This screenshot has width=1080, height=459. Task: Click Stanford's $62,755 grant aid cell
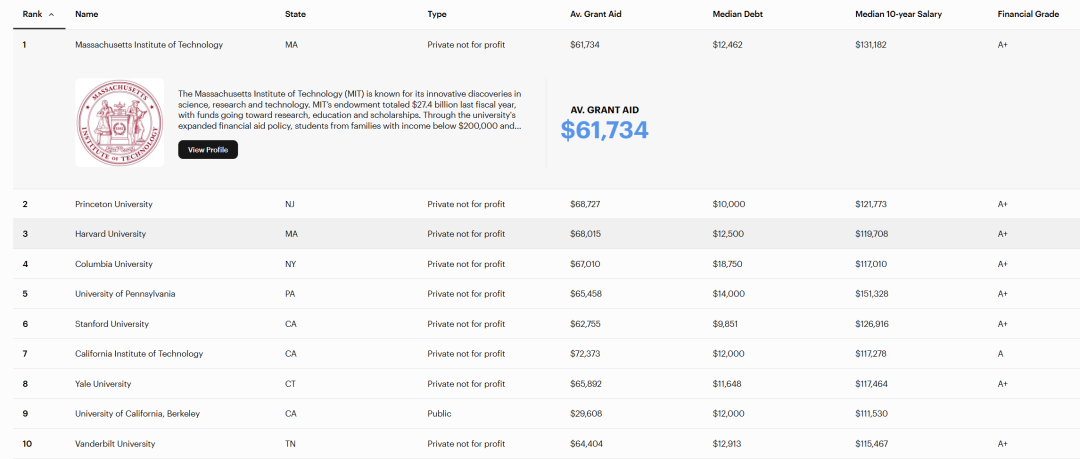pos(585,324)
